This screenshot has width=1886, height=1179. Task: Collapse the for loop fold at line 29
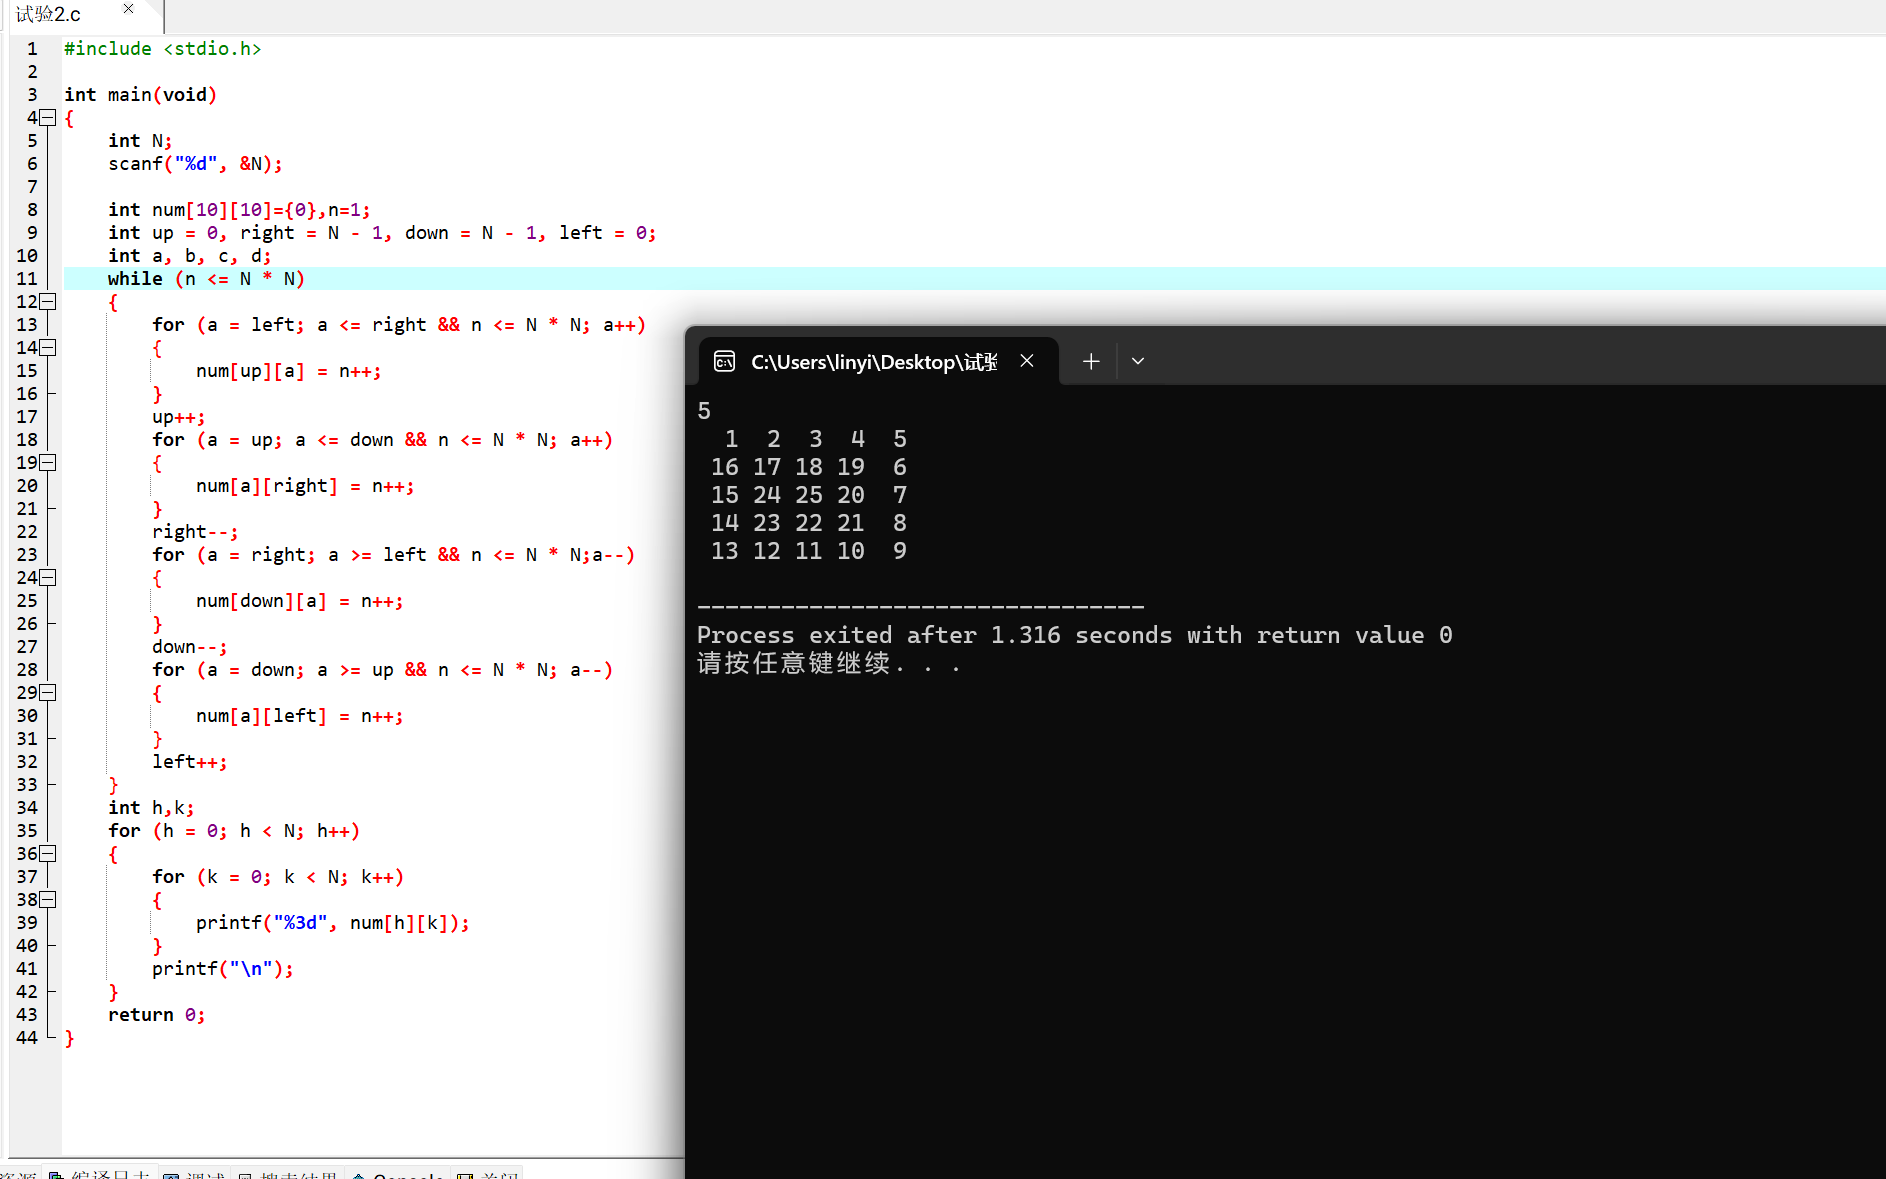point(47,692)
